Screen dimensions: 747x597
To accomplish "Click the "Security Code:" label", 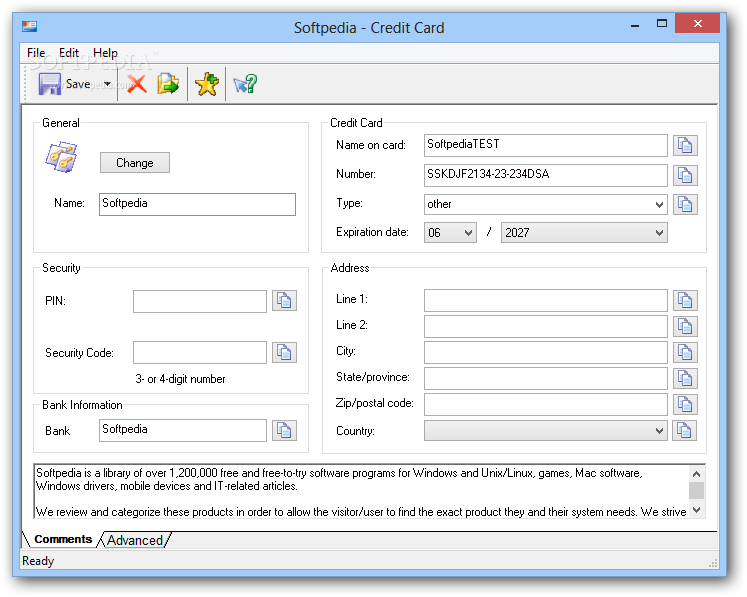I will (79, 353).
